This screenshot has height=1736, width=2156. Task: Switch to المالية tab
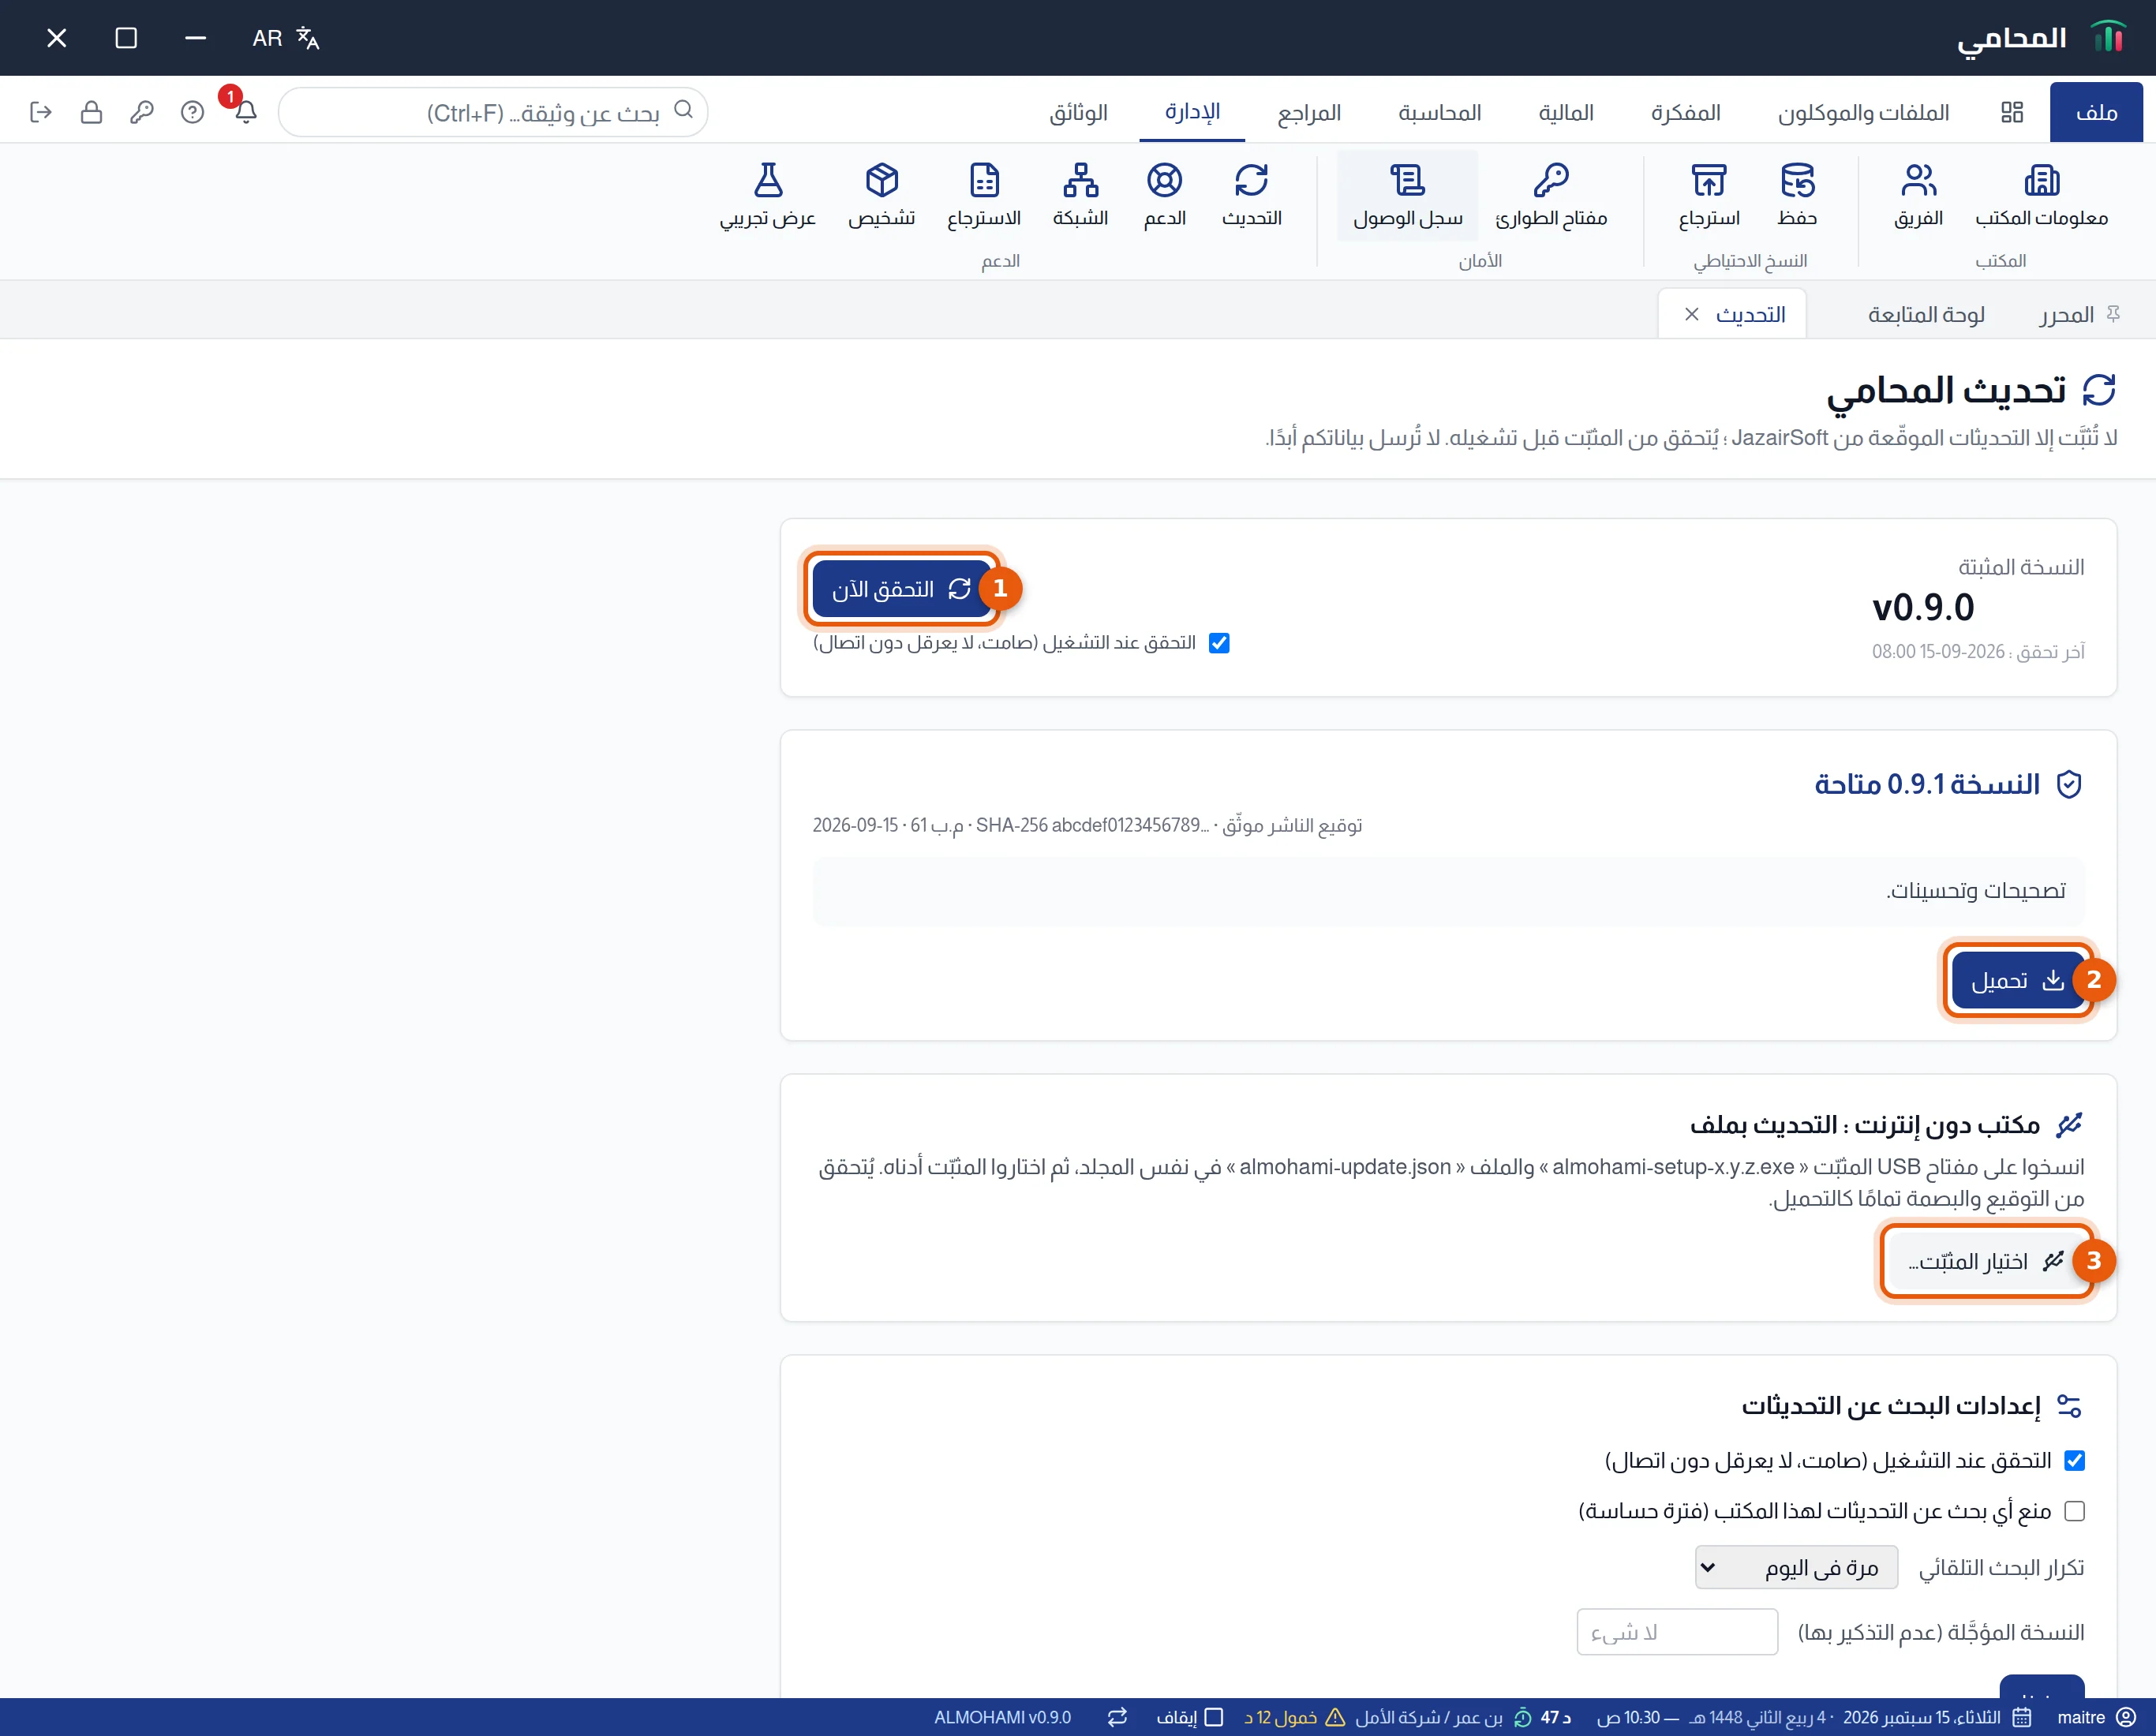[x=1565, y=112]
